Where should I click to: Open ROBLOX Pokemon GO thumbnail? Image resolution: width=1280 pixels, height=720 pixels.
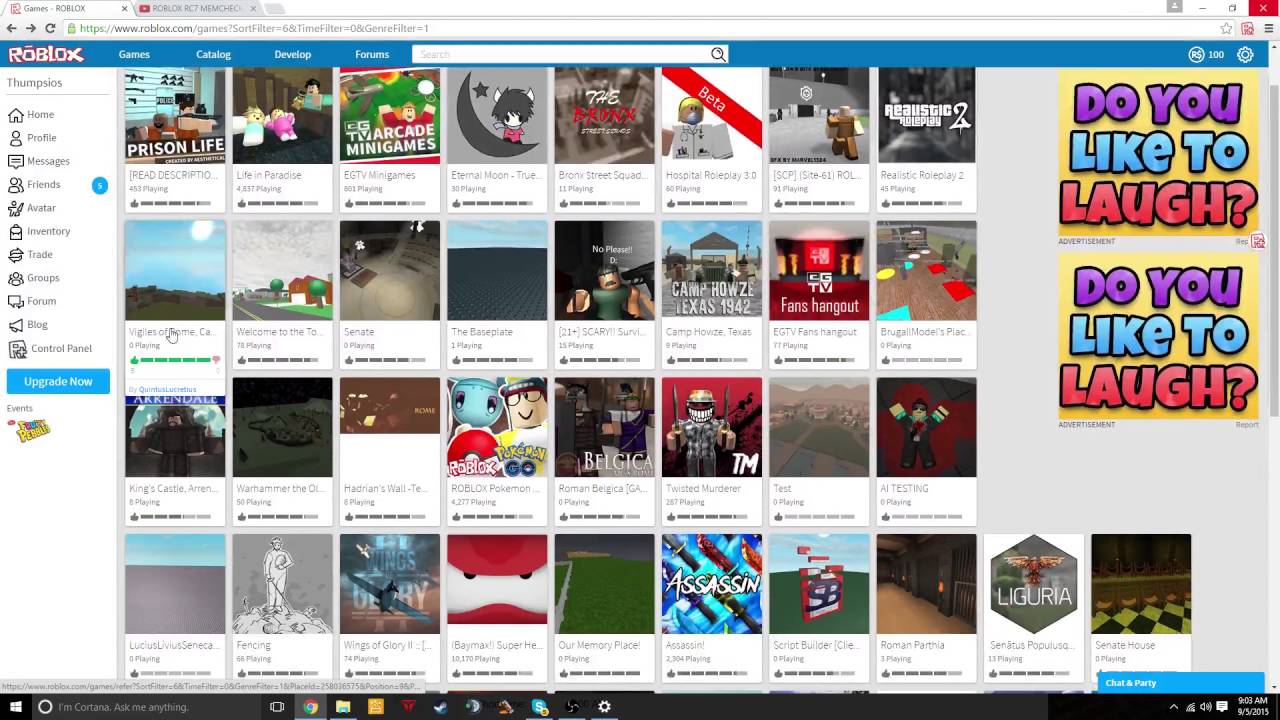point(497,427)
